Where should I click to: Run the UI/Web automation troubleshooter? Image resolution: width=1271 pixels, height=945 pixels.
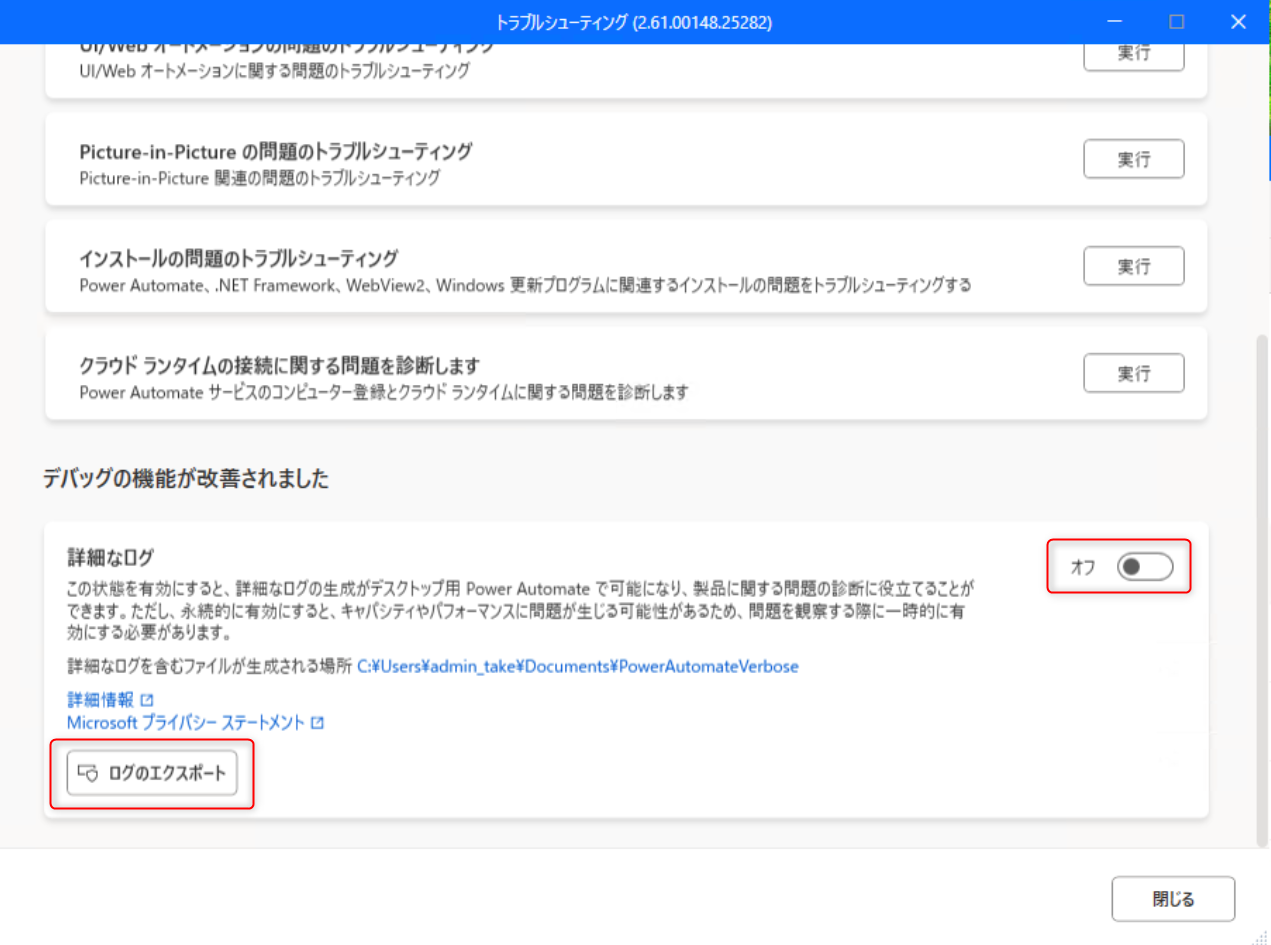coord(1133,54)
